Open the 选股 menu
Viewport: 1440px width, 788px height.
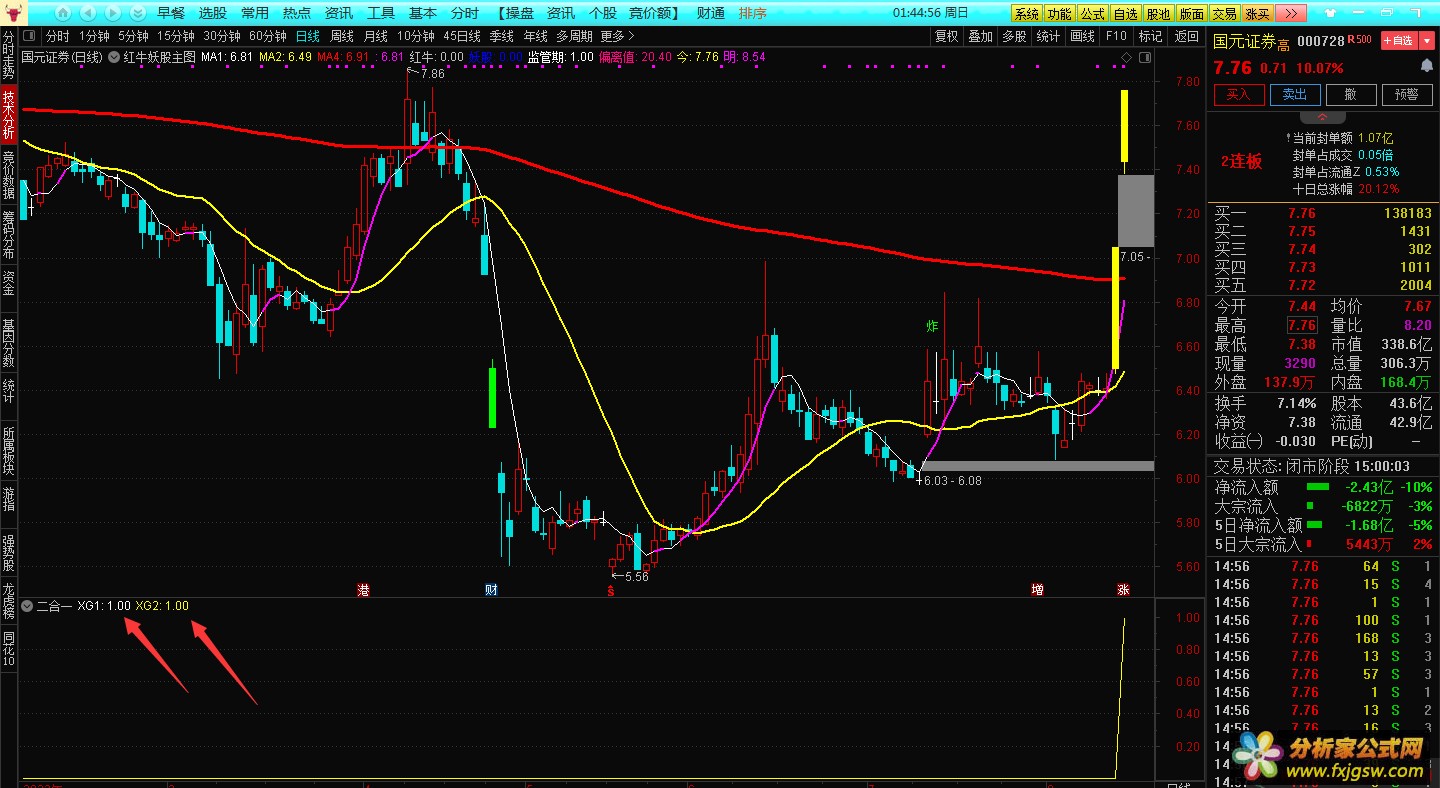(x=213, y=13)
